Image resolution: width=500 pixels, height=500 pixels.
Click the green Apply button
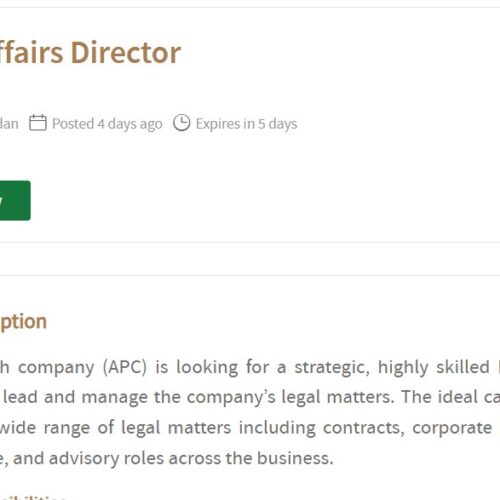15,200
